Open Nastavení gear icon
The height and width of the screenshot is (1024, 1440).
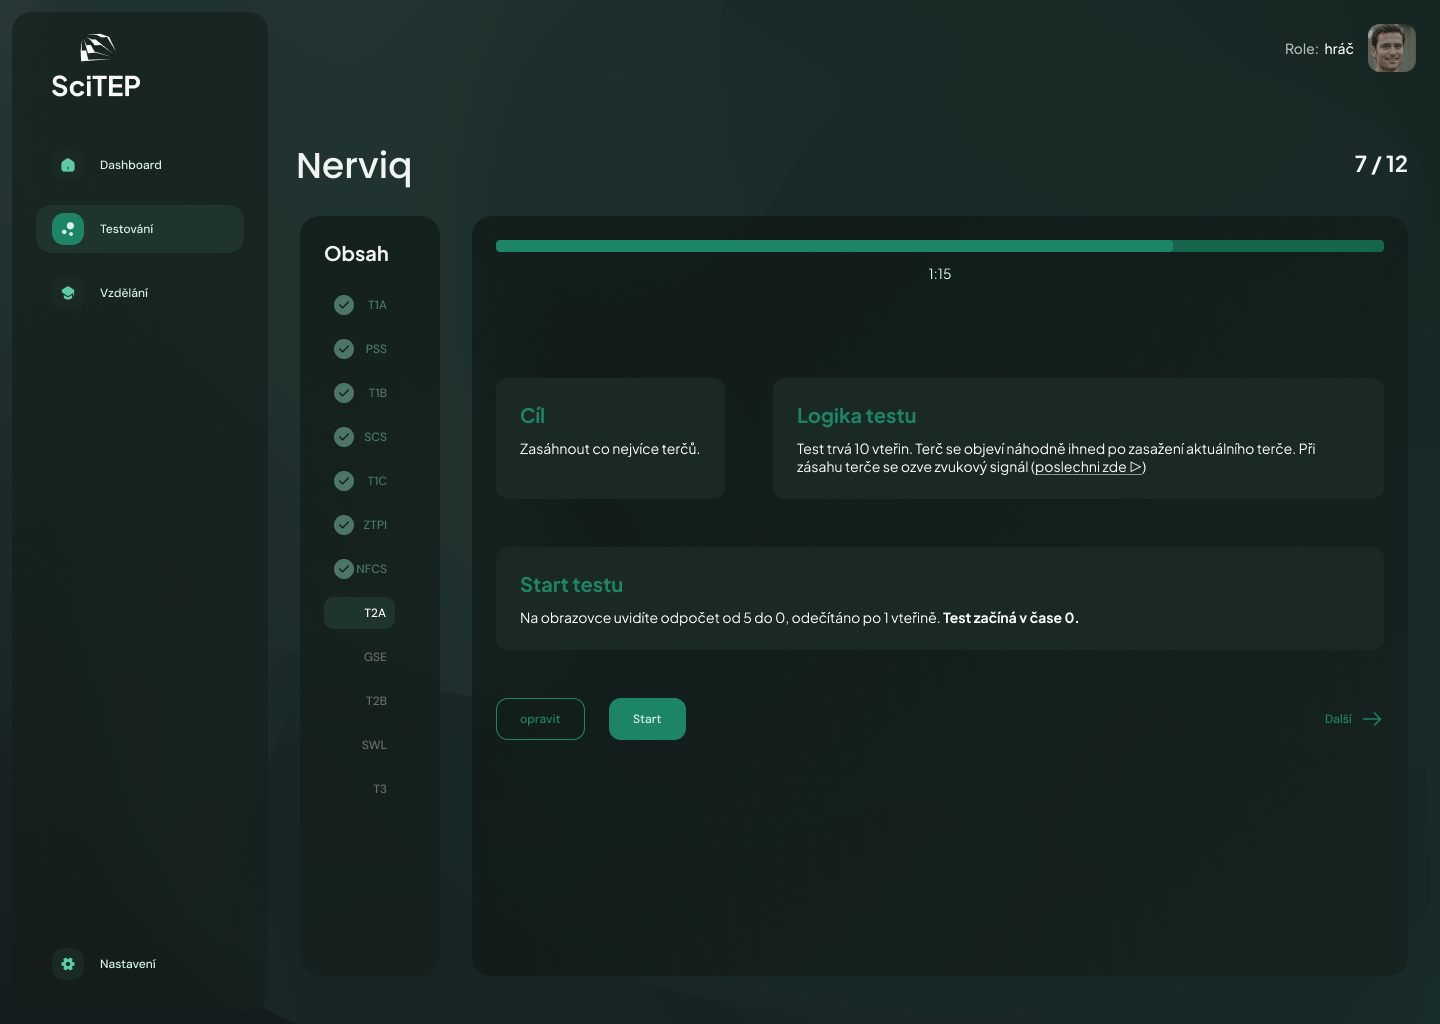point(68,964)
